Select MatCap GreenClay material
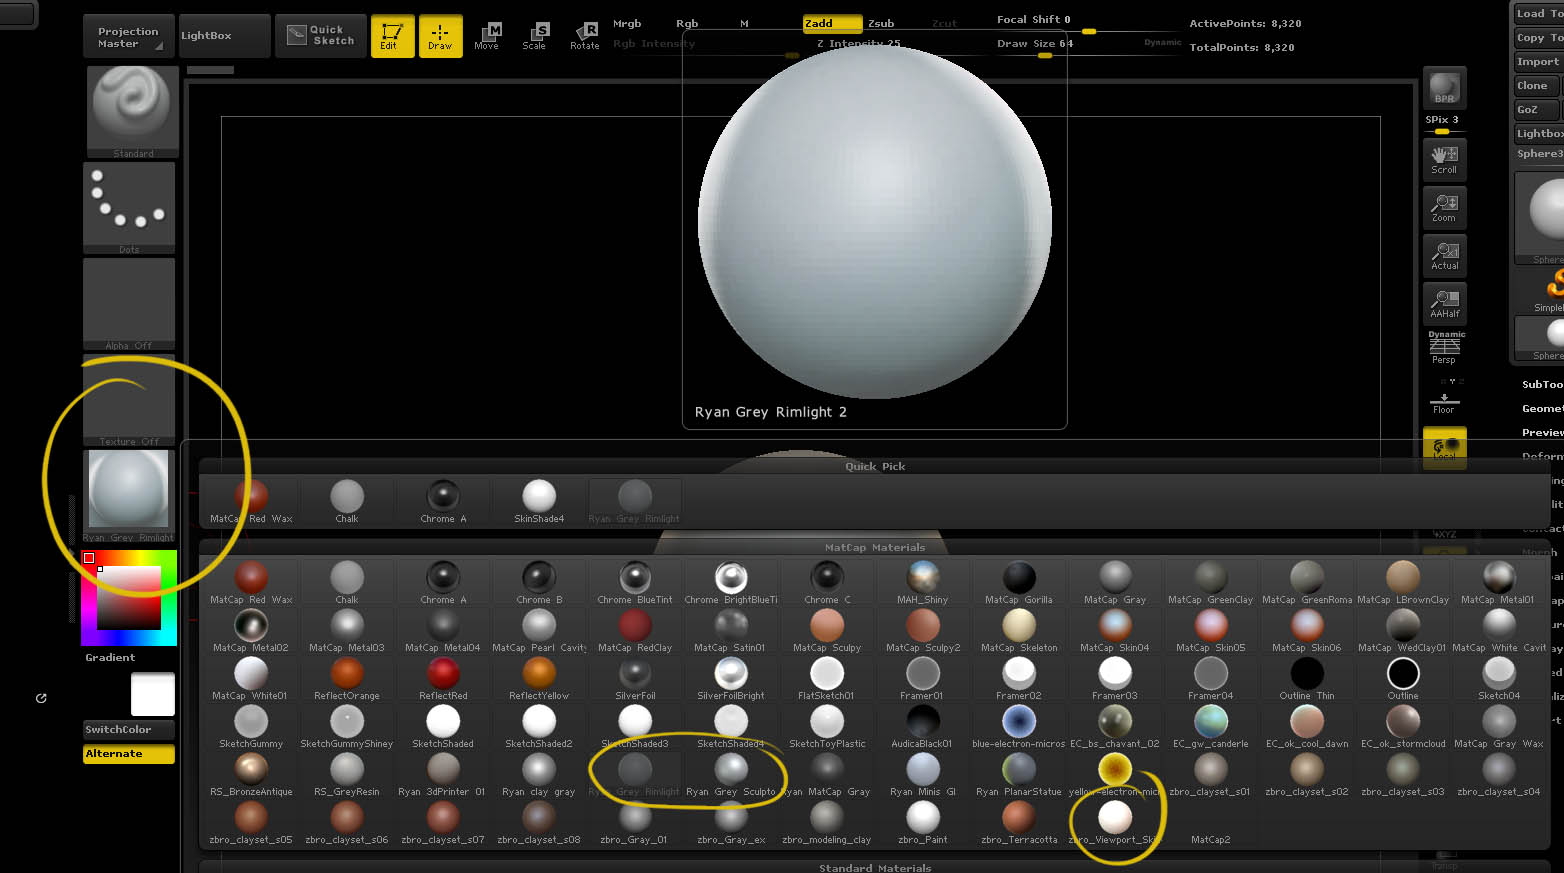Image resolution: width=1564 pixels, height=873 pixels. (x=1211, y=582)
